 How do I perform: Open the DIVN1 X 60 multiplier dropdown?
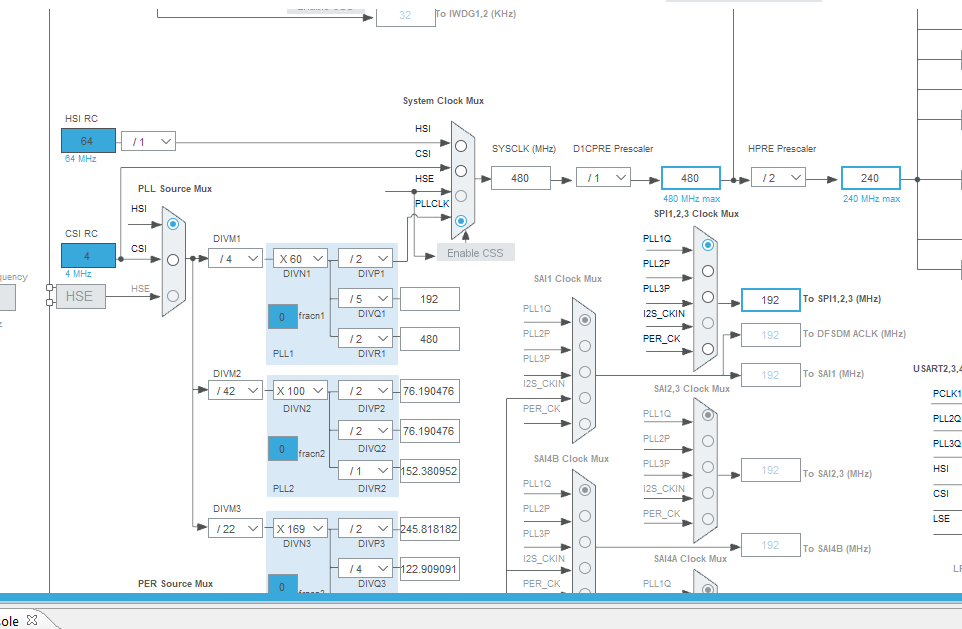click(298, 258)
